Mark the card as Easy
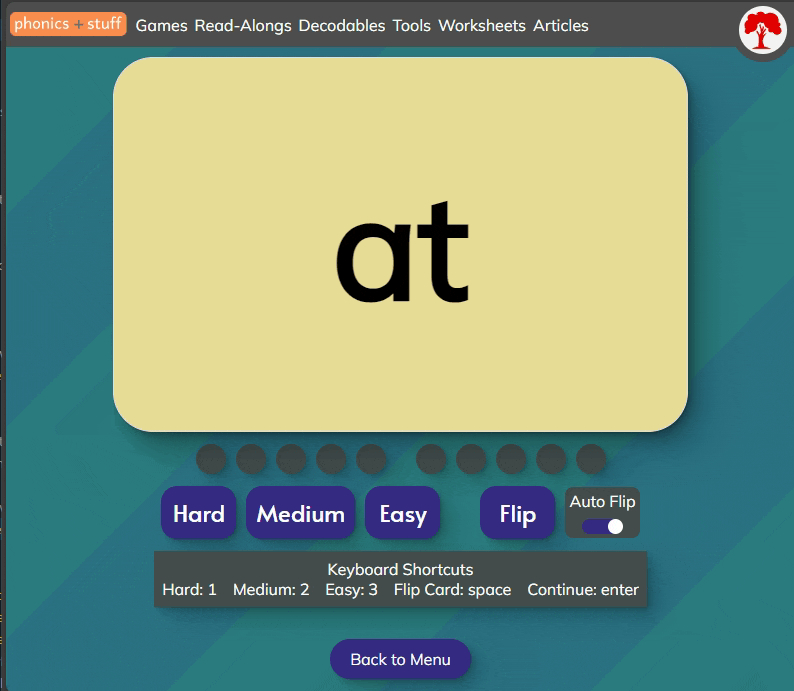Image resolution: width=794 pixels, height=691 pixels. [x=403, y=513]
